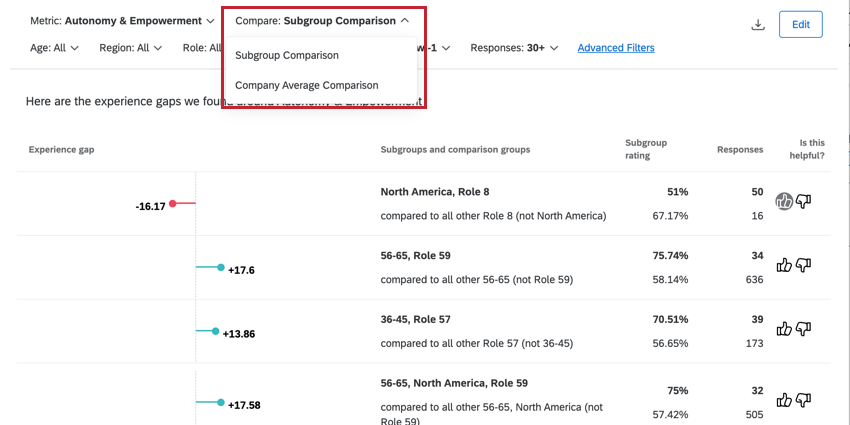Screen dimensions: 850x425
Task: Select Subgroup Comparison from the menu
Action: pos(287,55)
